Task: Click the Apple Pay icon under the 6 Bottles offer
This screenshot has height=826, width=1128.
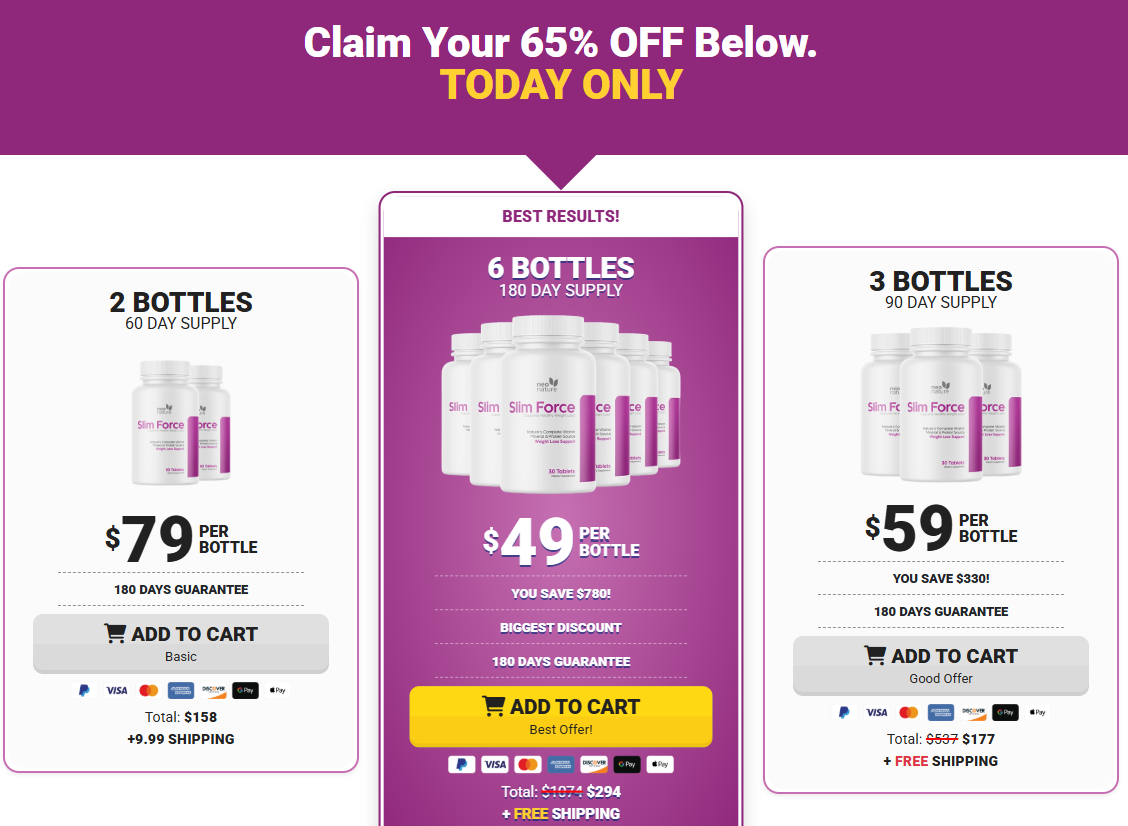Action: coord(659,764)
